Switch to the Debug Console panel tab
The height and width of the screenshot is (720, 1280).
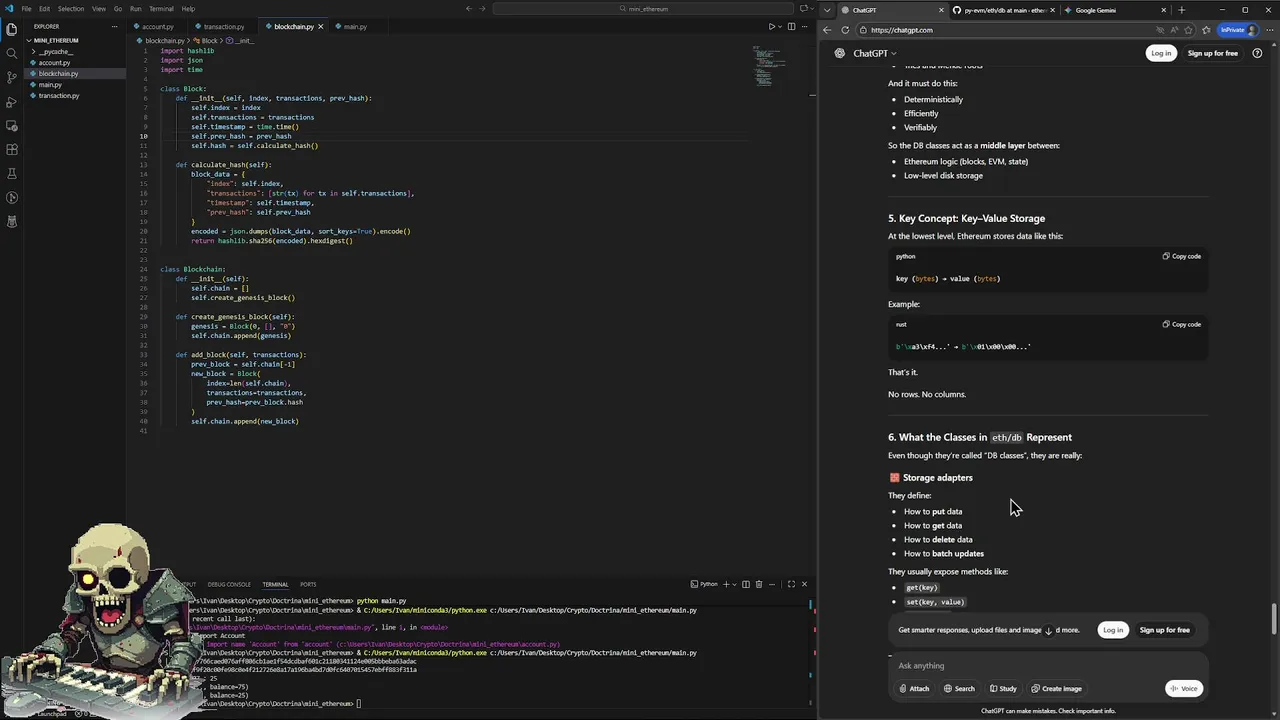point(229,584)
